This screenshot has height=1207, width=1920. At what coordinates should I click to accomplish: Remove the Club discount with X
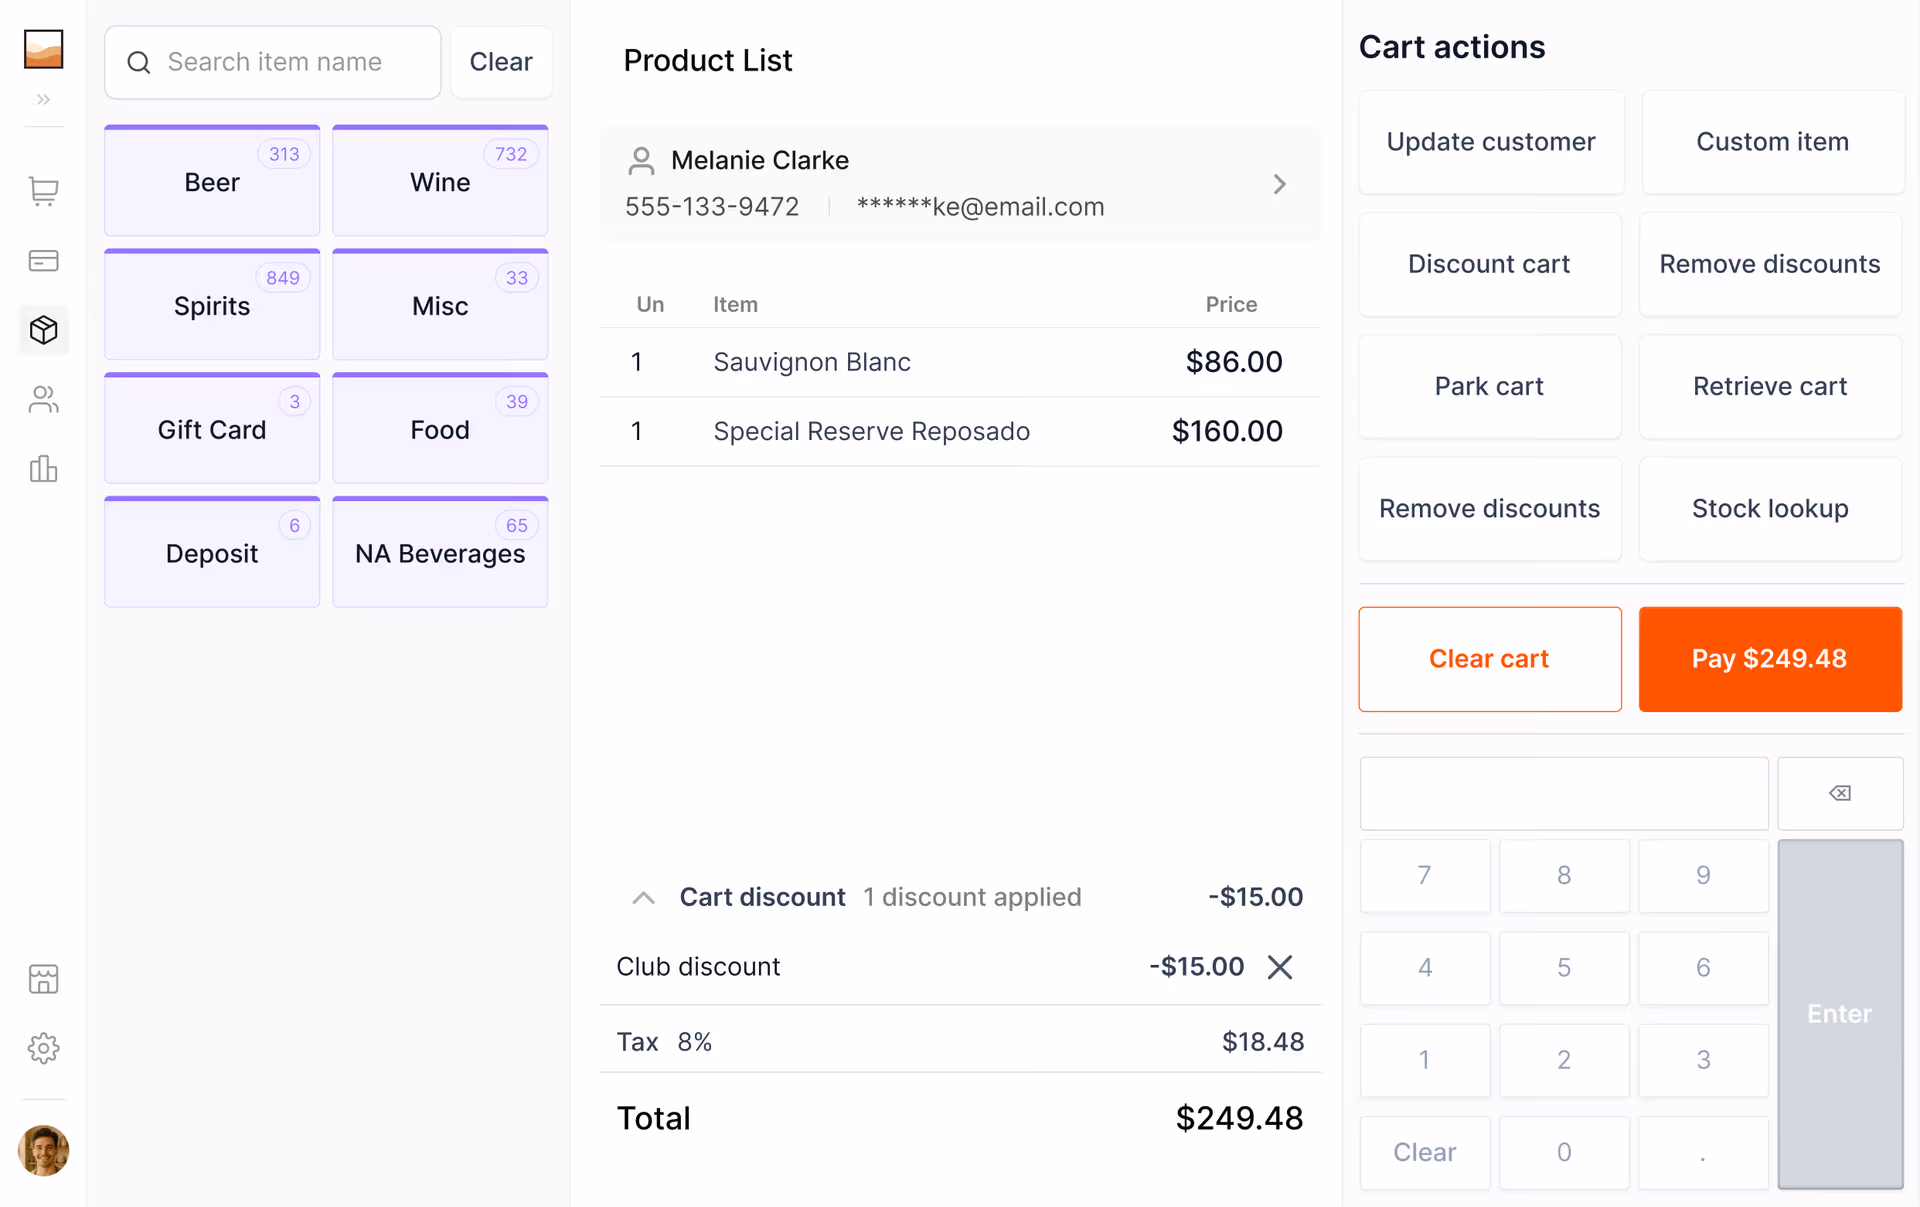[x=1279, y=967]
